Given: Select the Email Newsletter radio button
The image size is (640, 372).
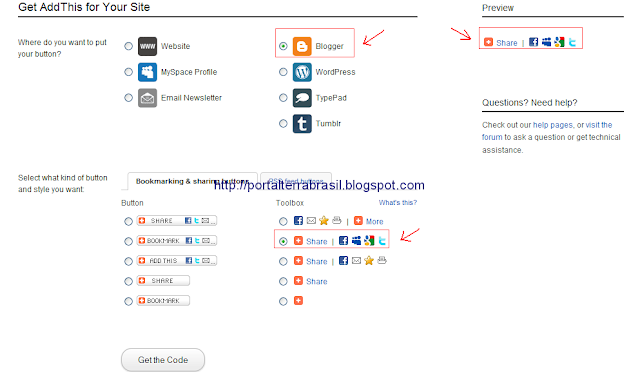Looking at the screenshot, I should point(129,98).
